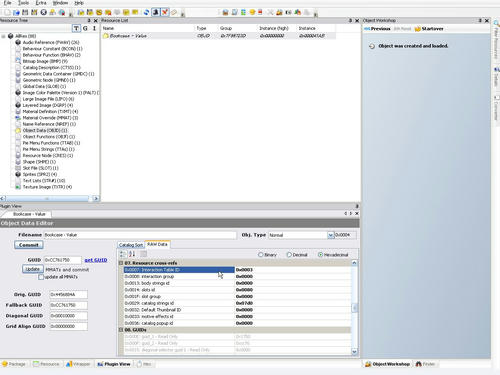Click the round X close-package toolbar icon
Screen dimensions: 500x375
43,12
